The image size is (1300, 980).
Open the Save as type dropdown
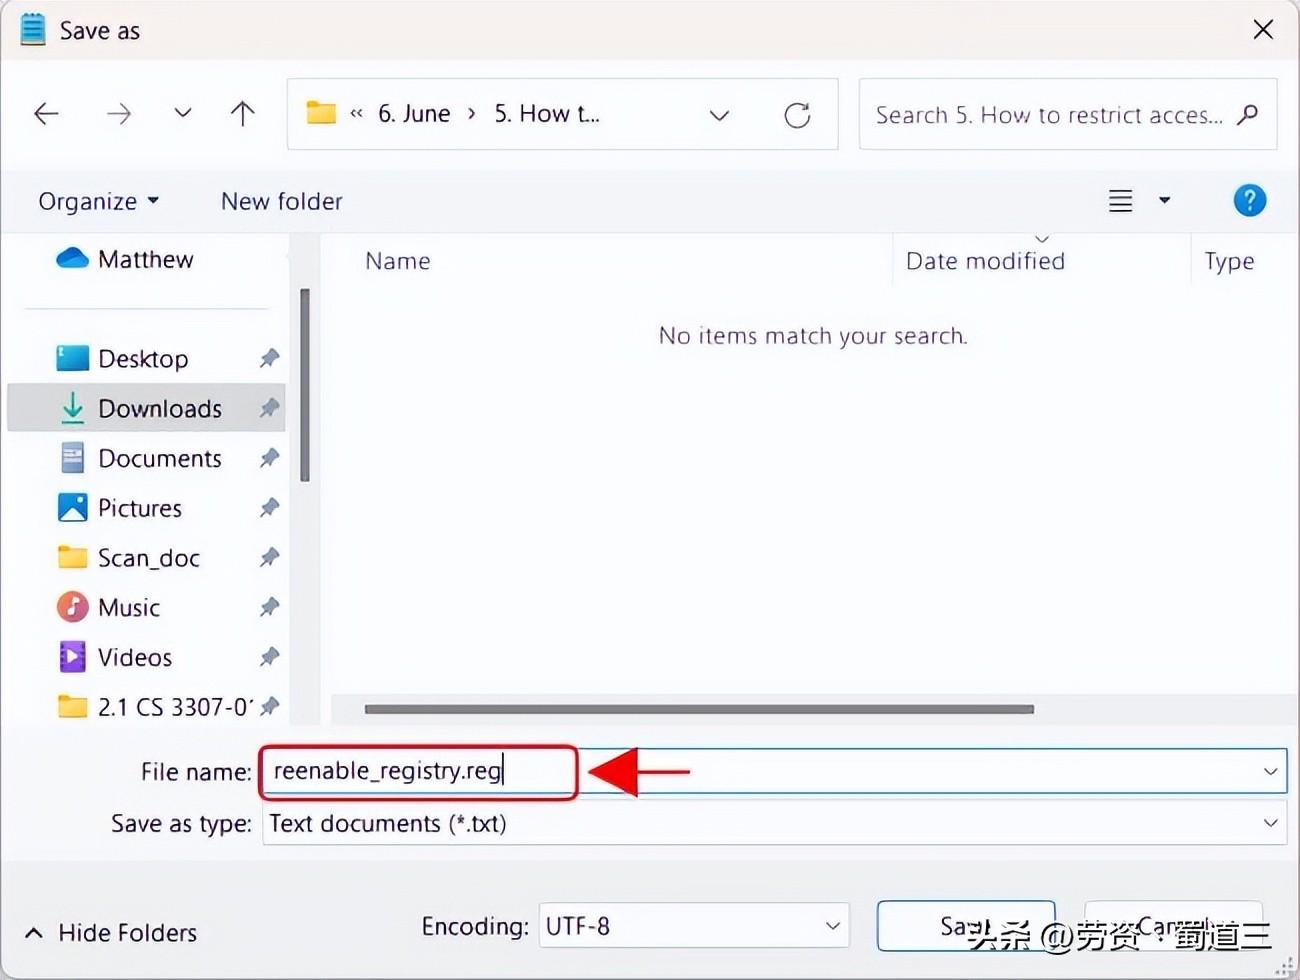pyautogui.click(x=1270, y=823)
